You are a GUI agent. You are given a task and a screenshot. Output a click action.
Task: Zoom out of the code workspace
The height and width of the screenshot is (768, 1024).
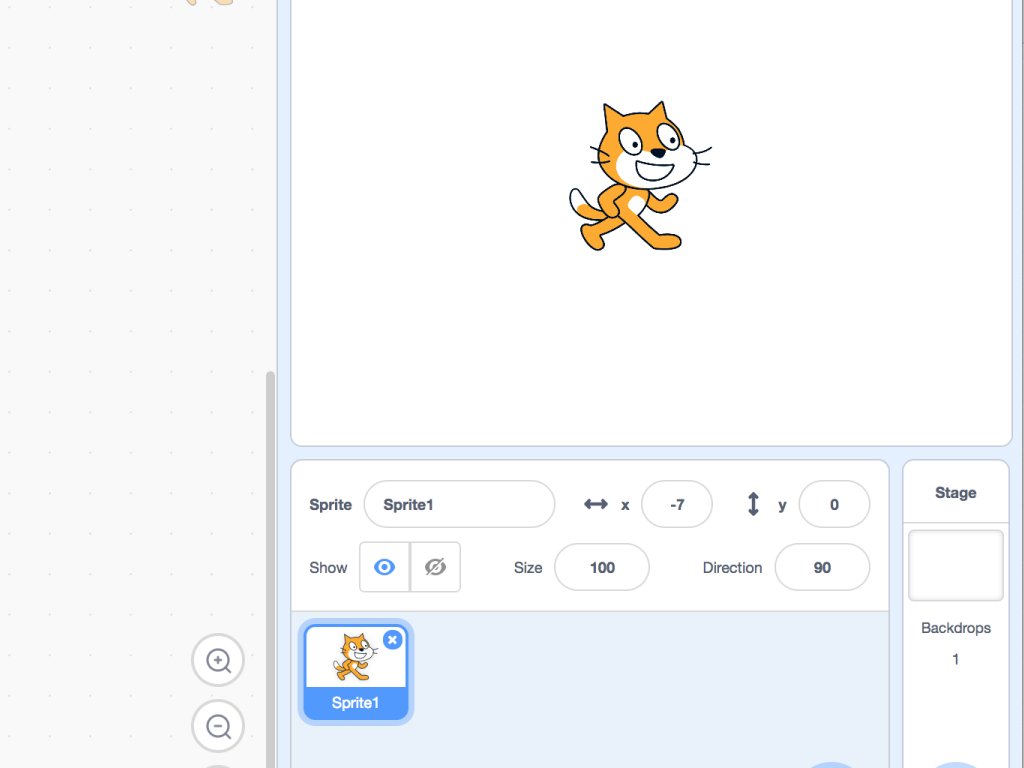tap(218, 726)
